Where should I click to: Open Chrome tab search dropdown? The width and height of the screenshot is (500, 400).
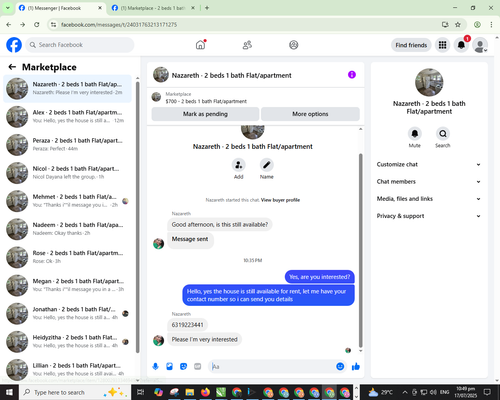(x=7, y=8)
